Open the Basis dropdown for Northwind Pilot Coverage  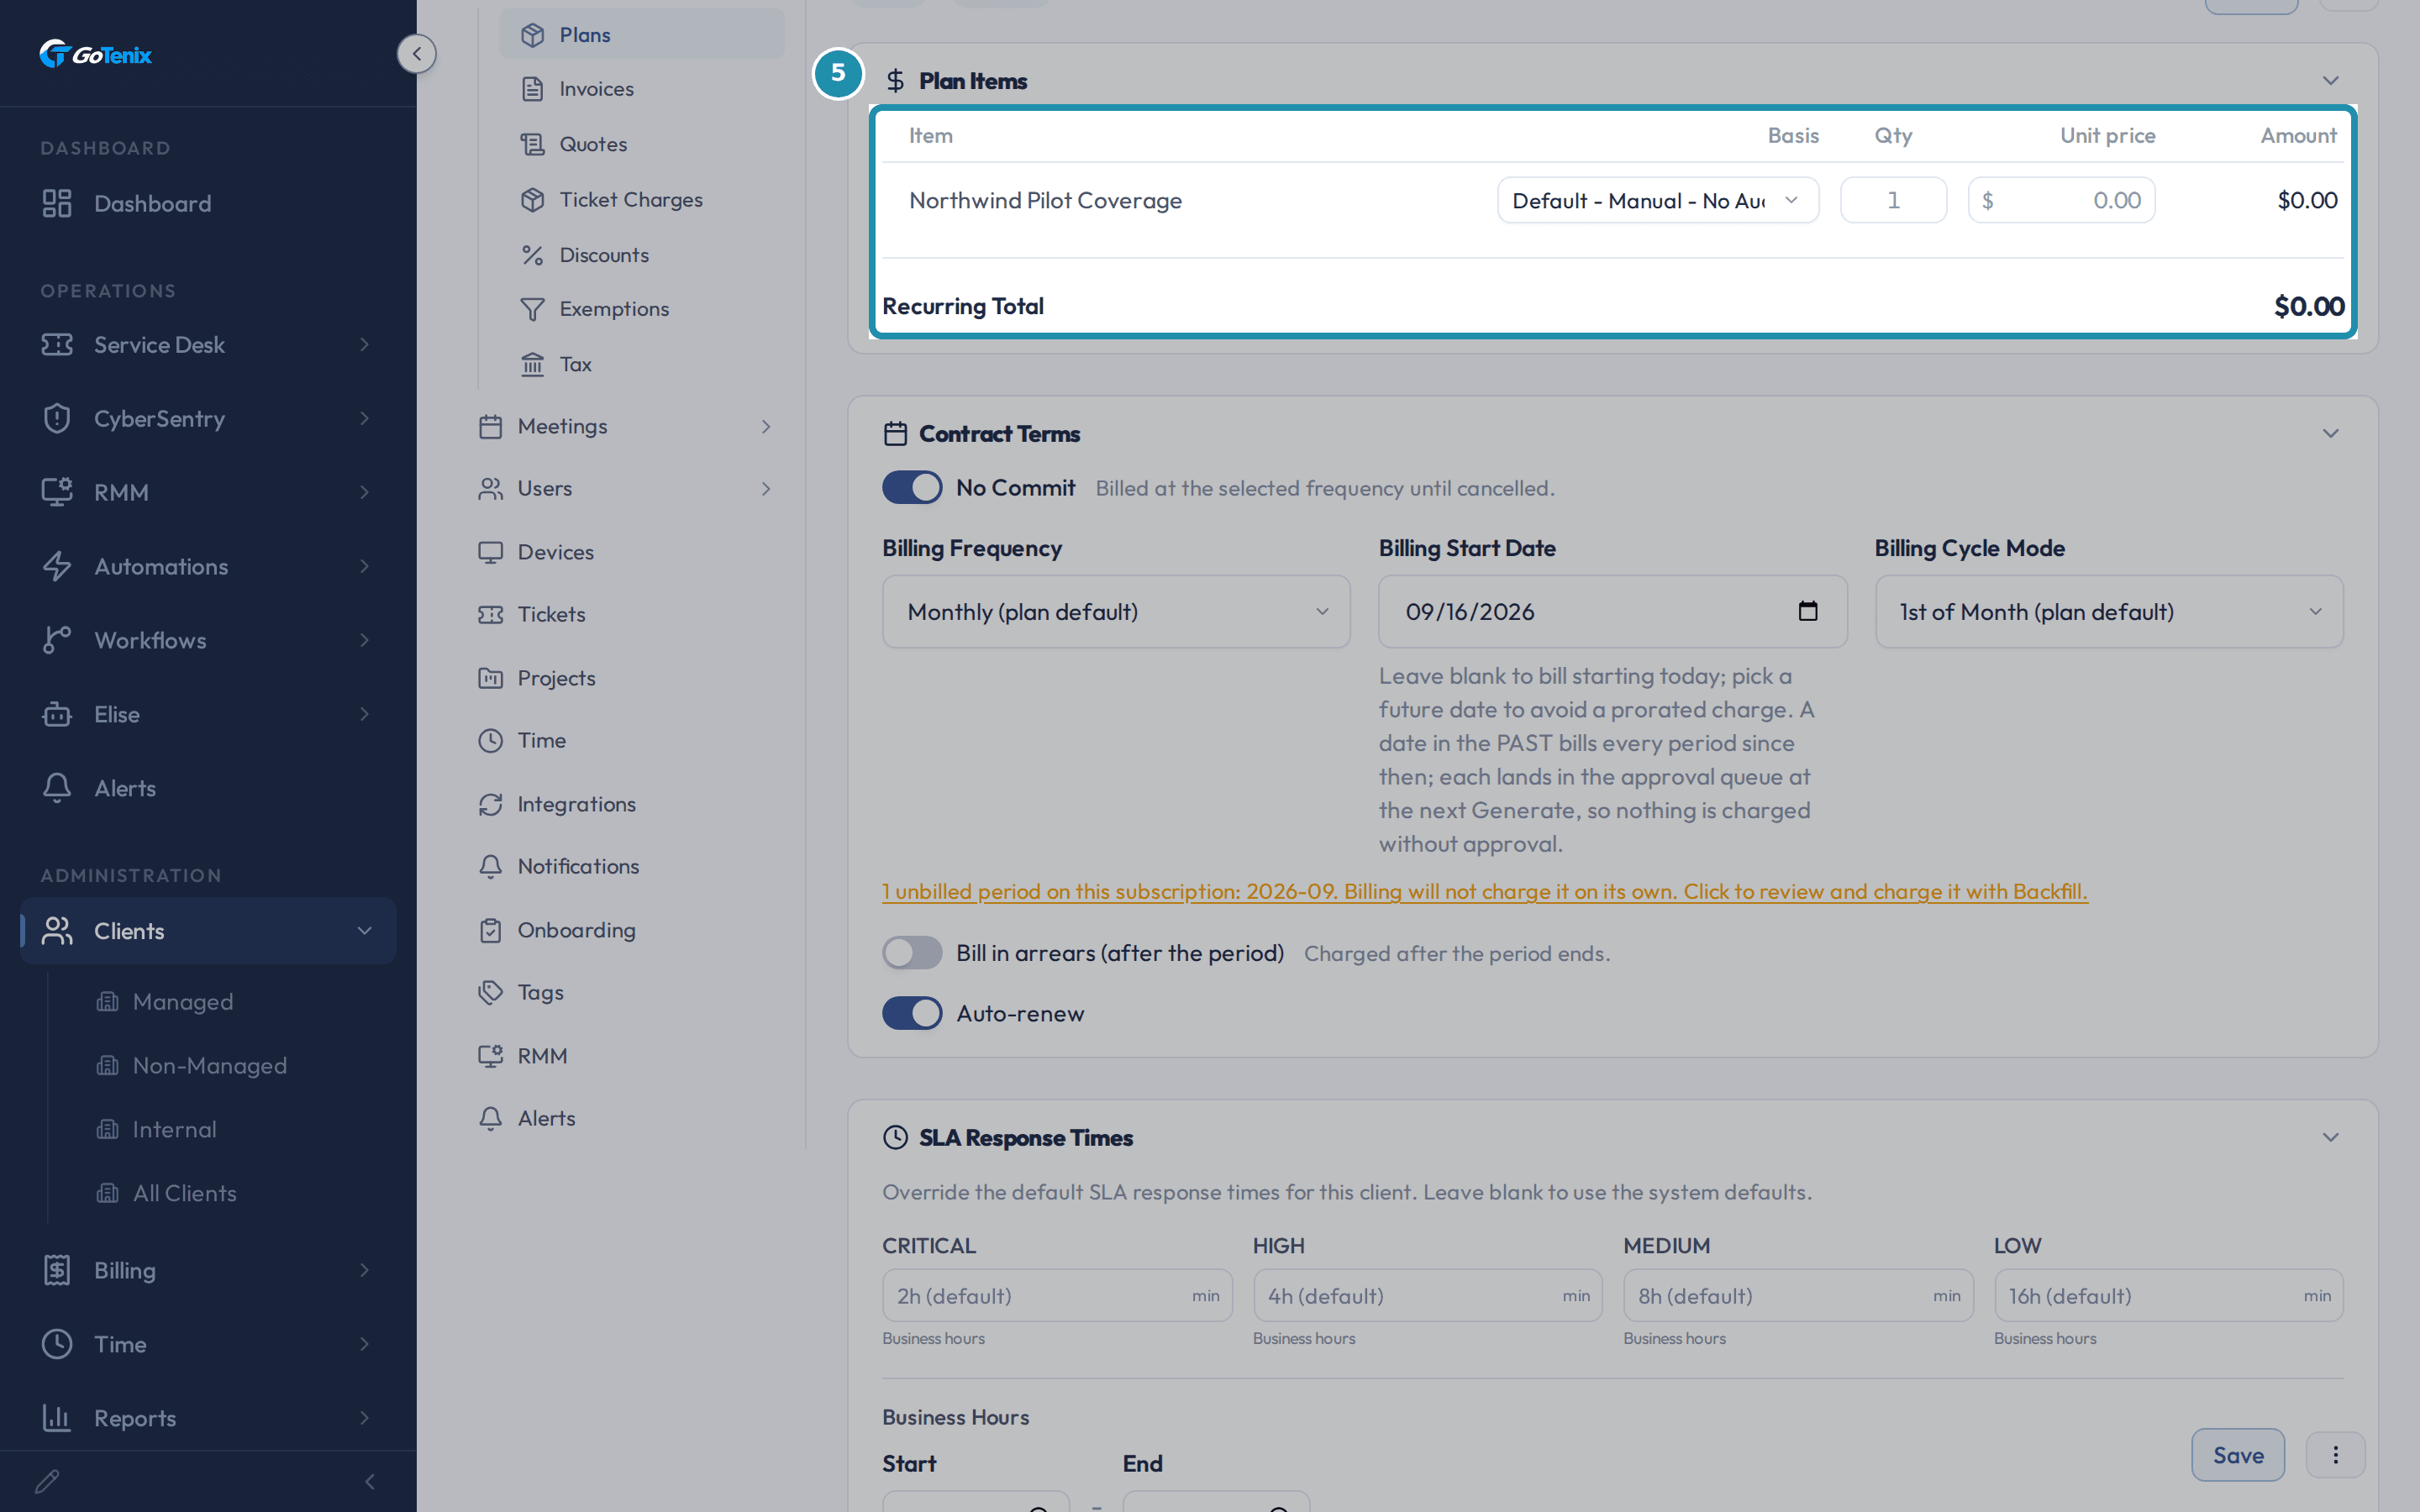1657,200
